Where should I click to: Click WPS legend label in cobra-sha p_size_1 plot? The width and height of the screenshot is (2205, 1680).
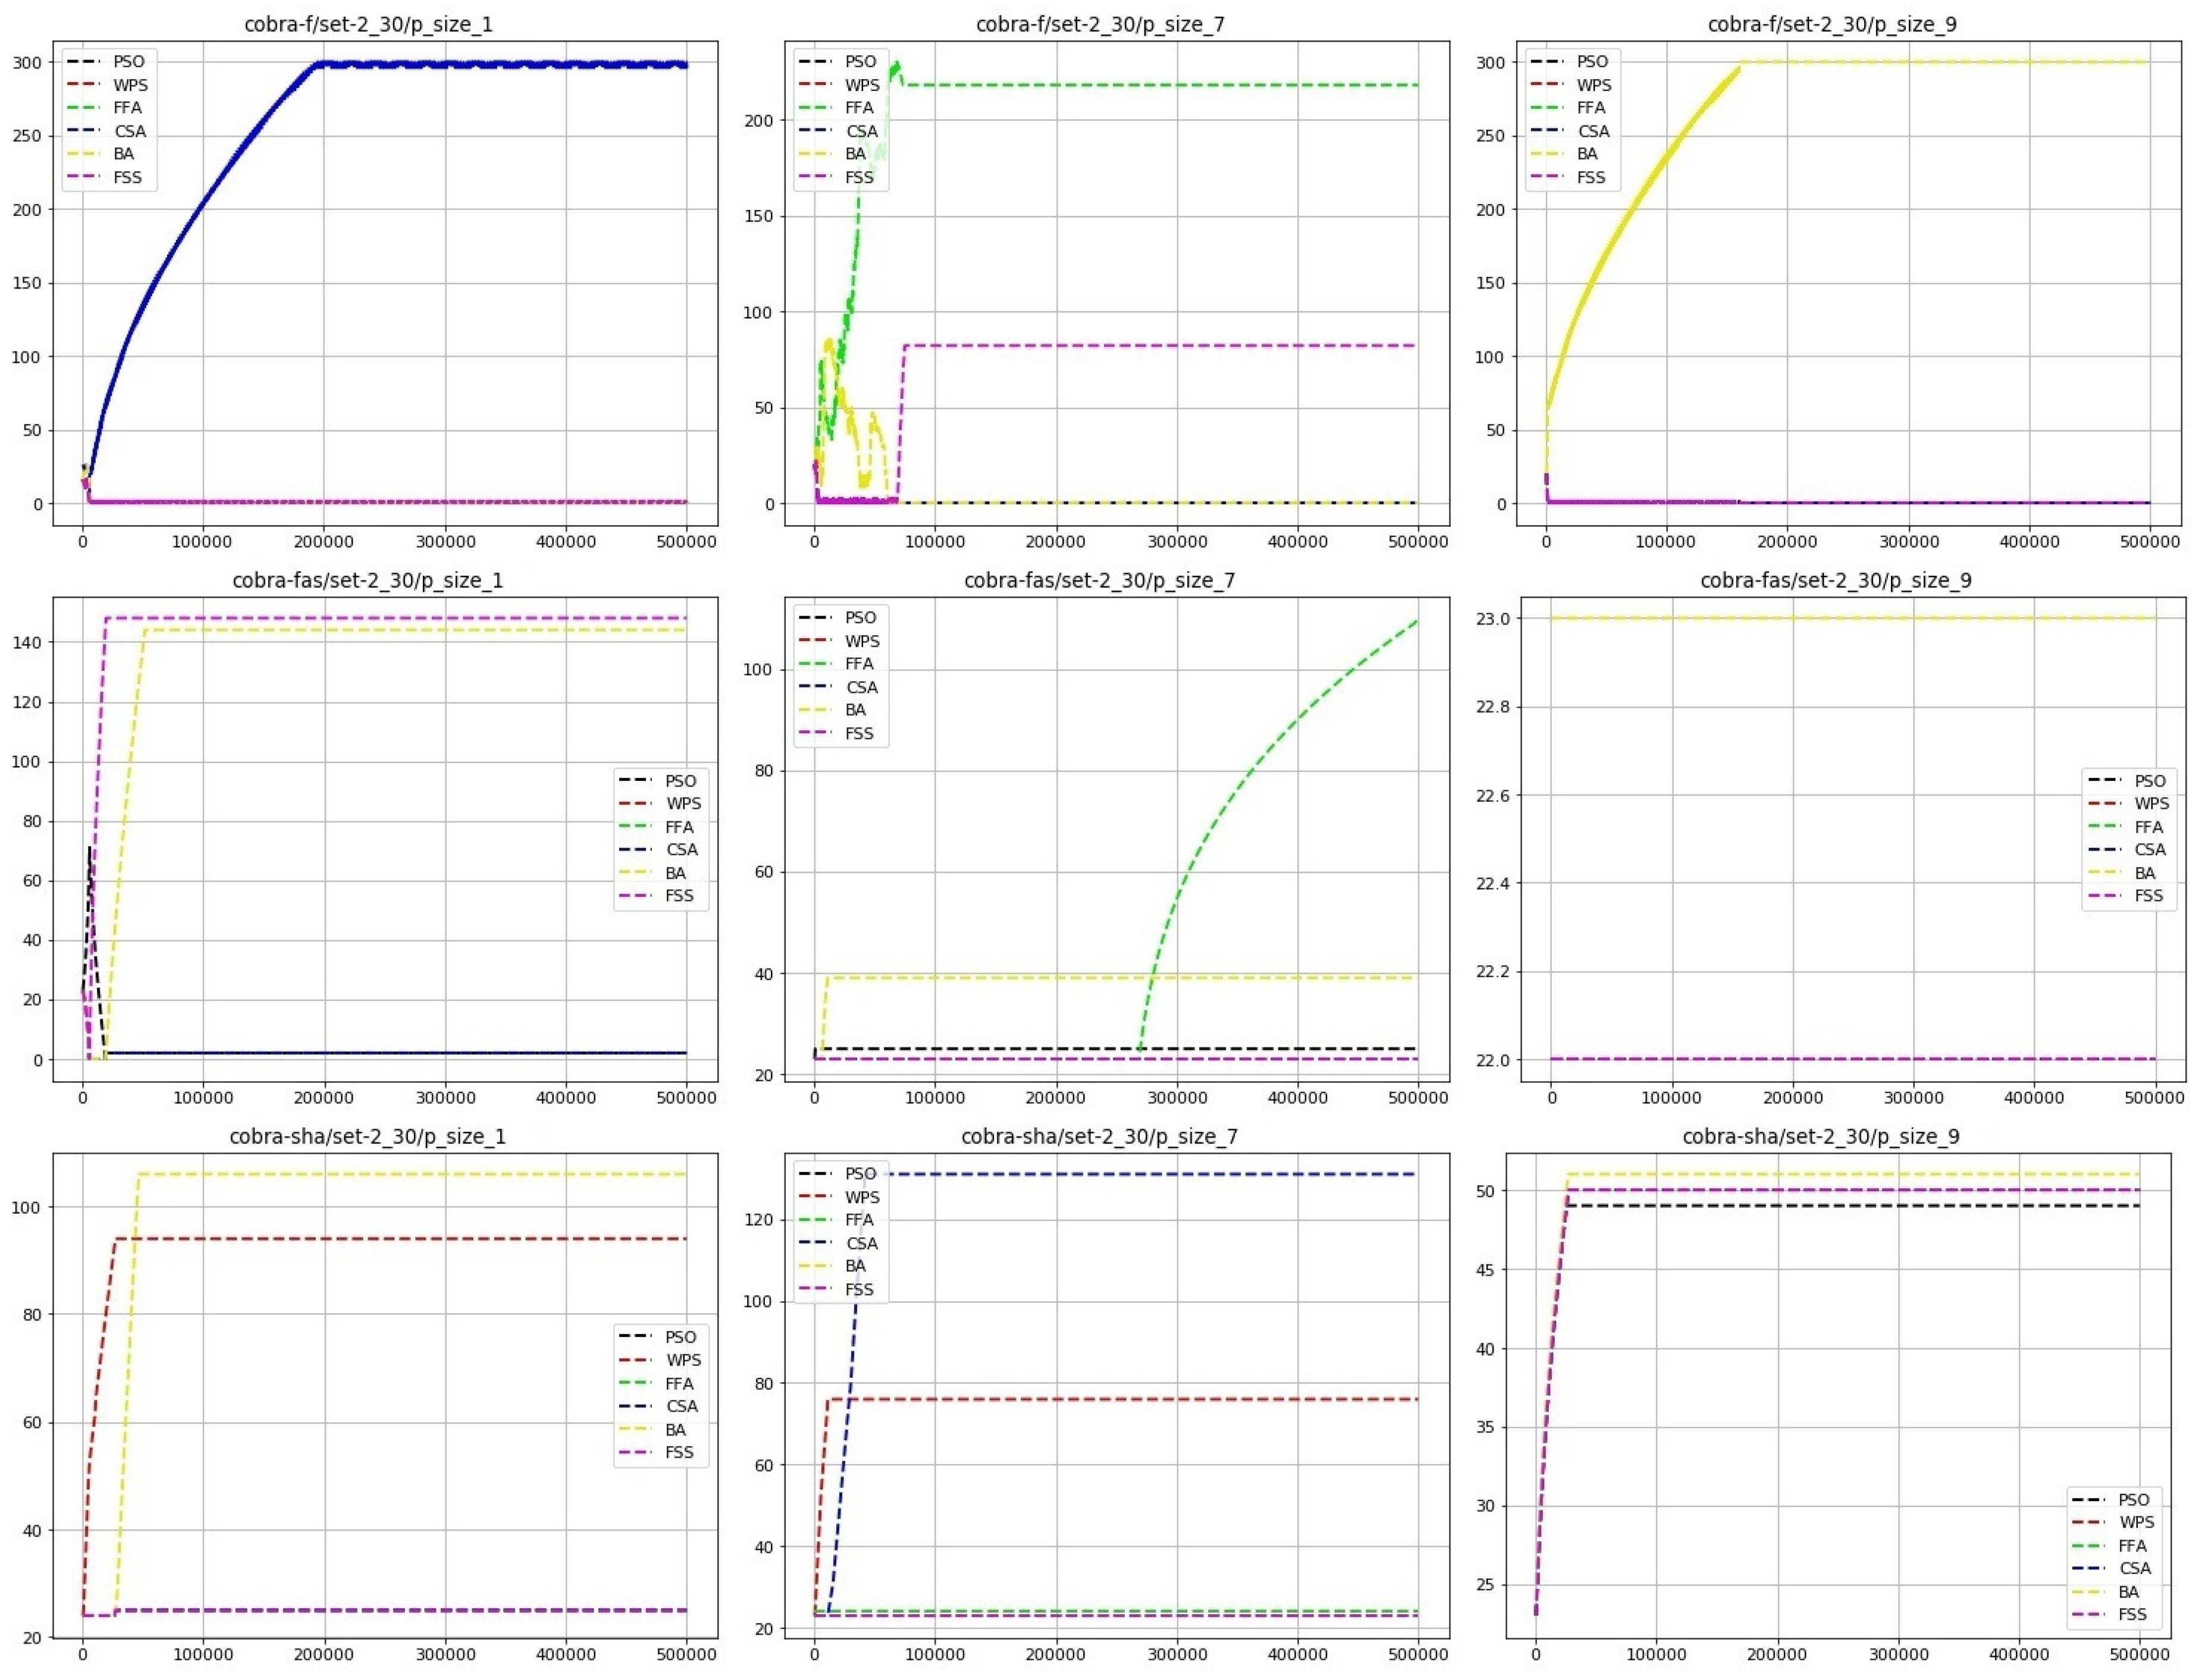click(683, 1360)
